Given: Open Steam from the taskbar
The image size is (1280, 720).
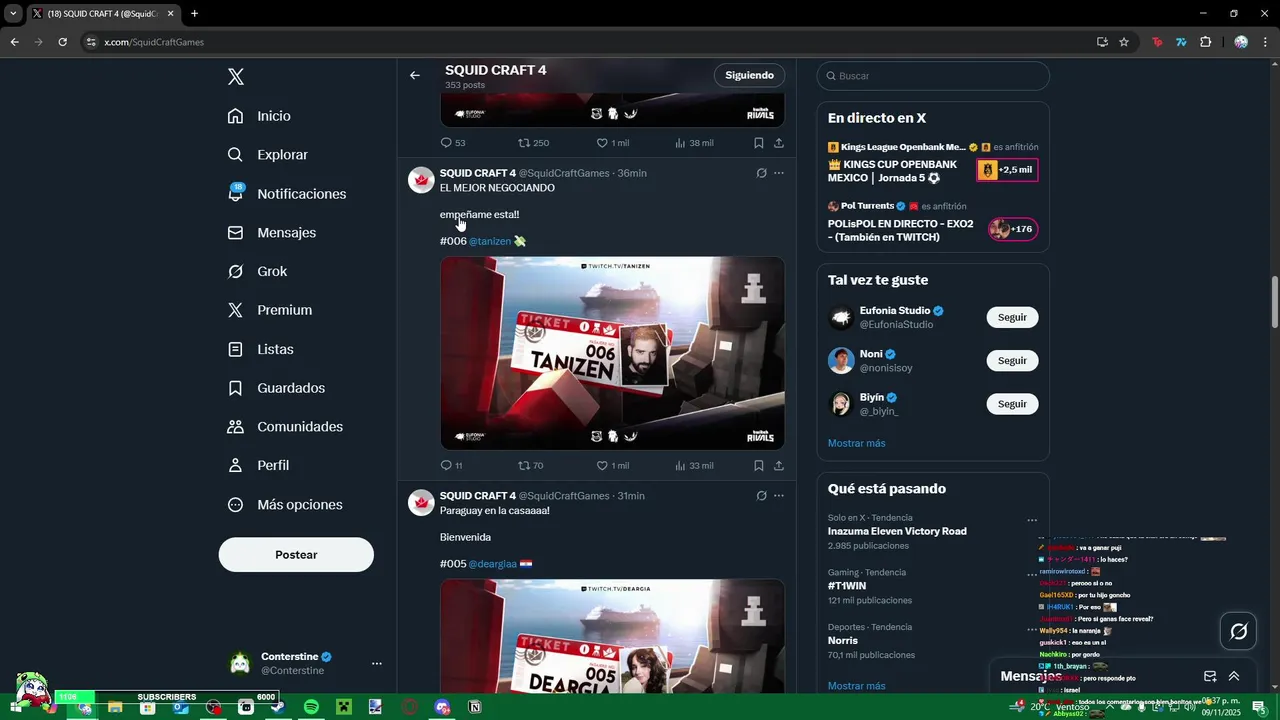Looking at the screenshot, I should tap(278, 707).
